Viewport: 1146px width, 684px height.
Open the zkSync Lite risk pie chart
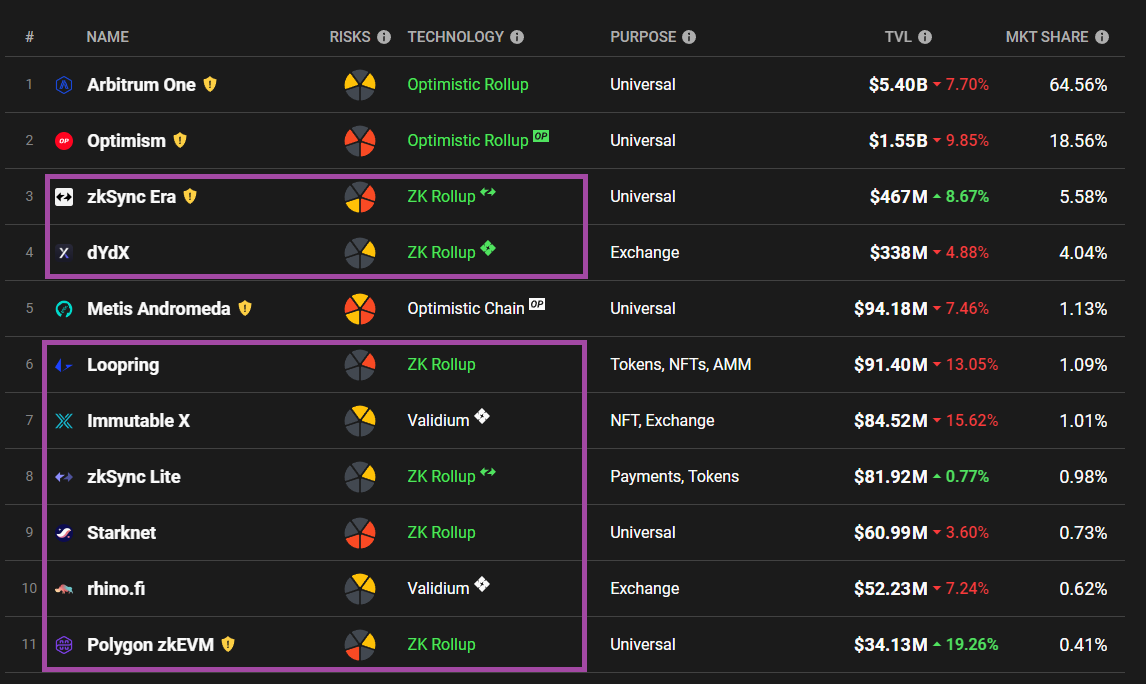click(360, 477)
